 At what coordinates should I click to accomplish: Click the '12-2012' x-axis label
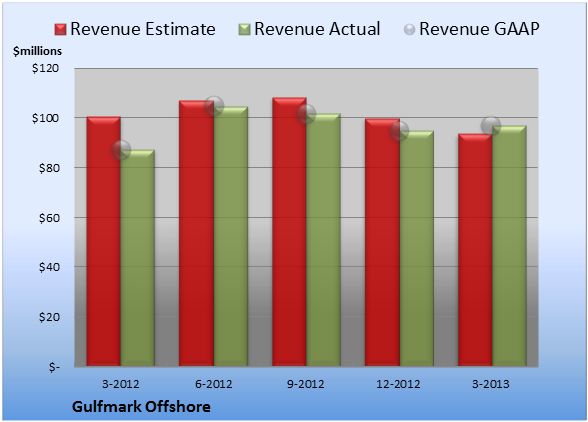(x=398, y=384)
